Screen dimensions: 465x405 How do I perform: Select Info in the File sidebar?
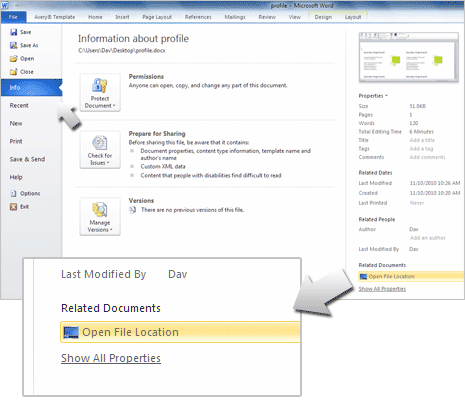point(31,88)
